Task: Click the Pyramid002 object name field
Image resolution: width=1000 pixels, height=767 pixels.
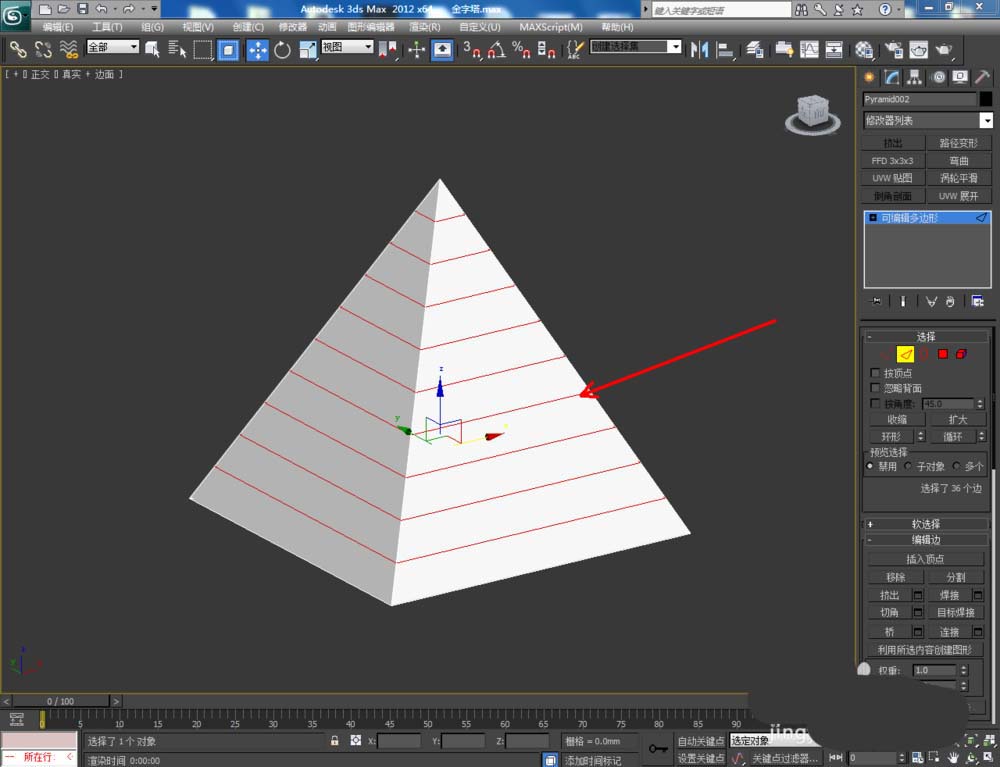Action: click(919, 99)
